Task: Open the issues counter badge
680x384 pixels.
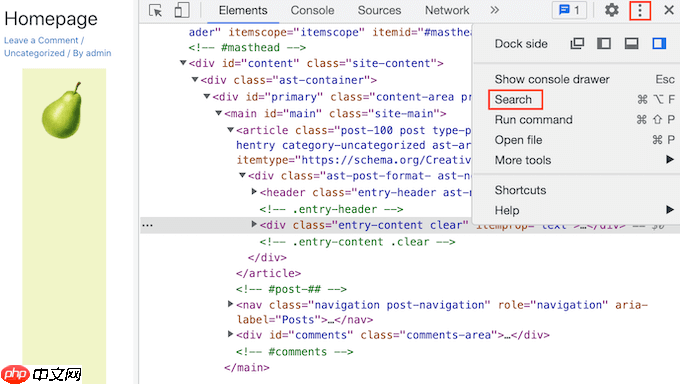Action: [569, 10]
